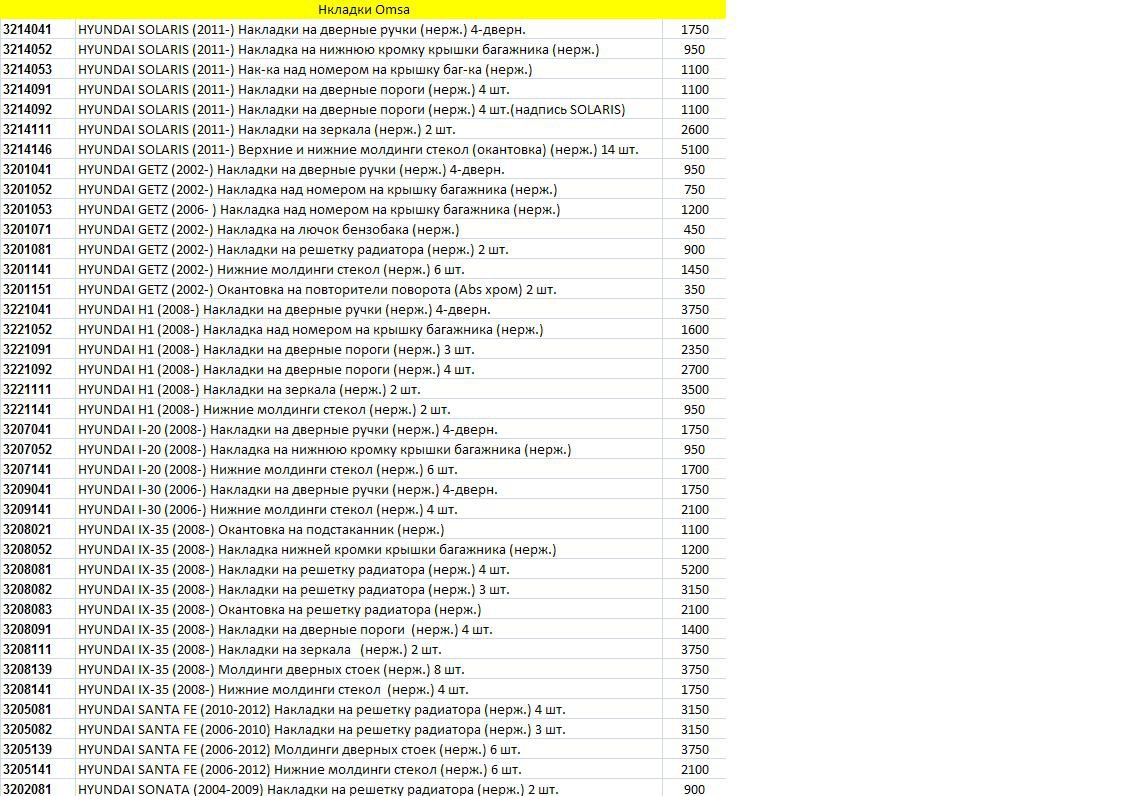
Task: Select price 1750 for code 3214041
Action: (x=694, y=29)
